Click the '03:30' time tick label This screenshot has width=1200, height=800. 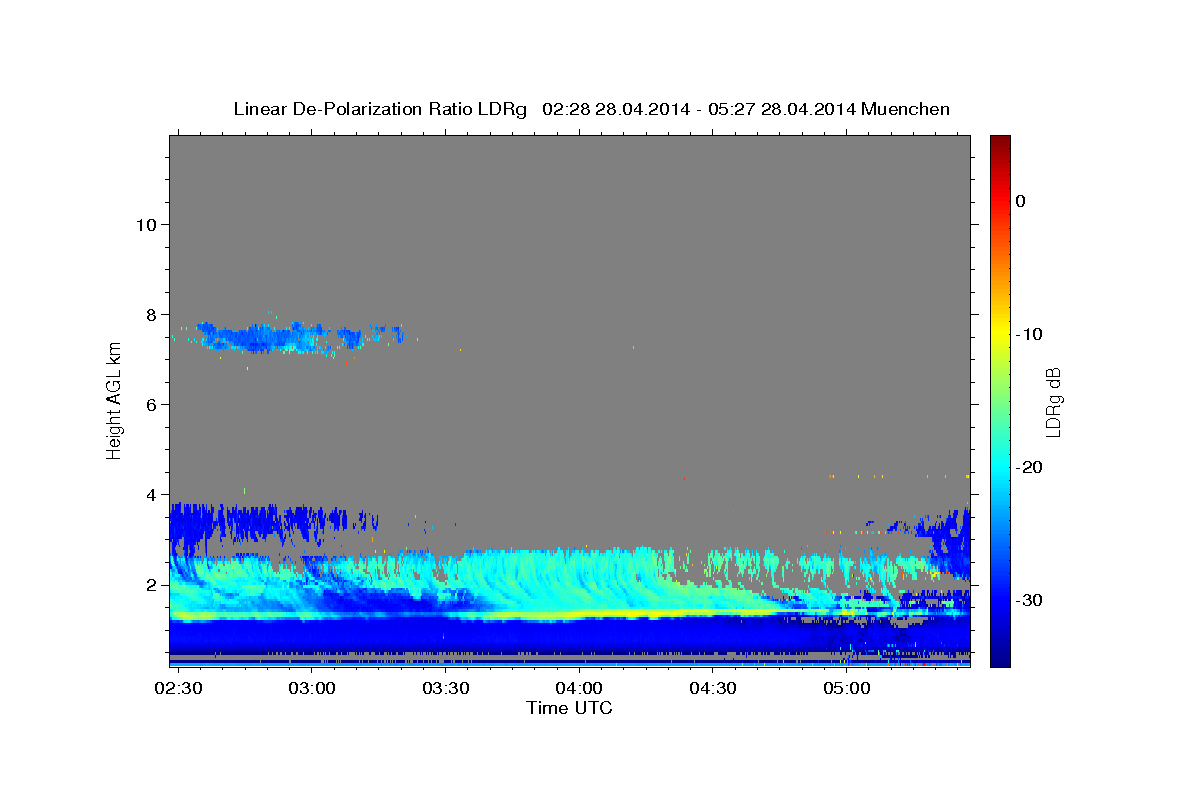(446, 689)
